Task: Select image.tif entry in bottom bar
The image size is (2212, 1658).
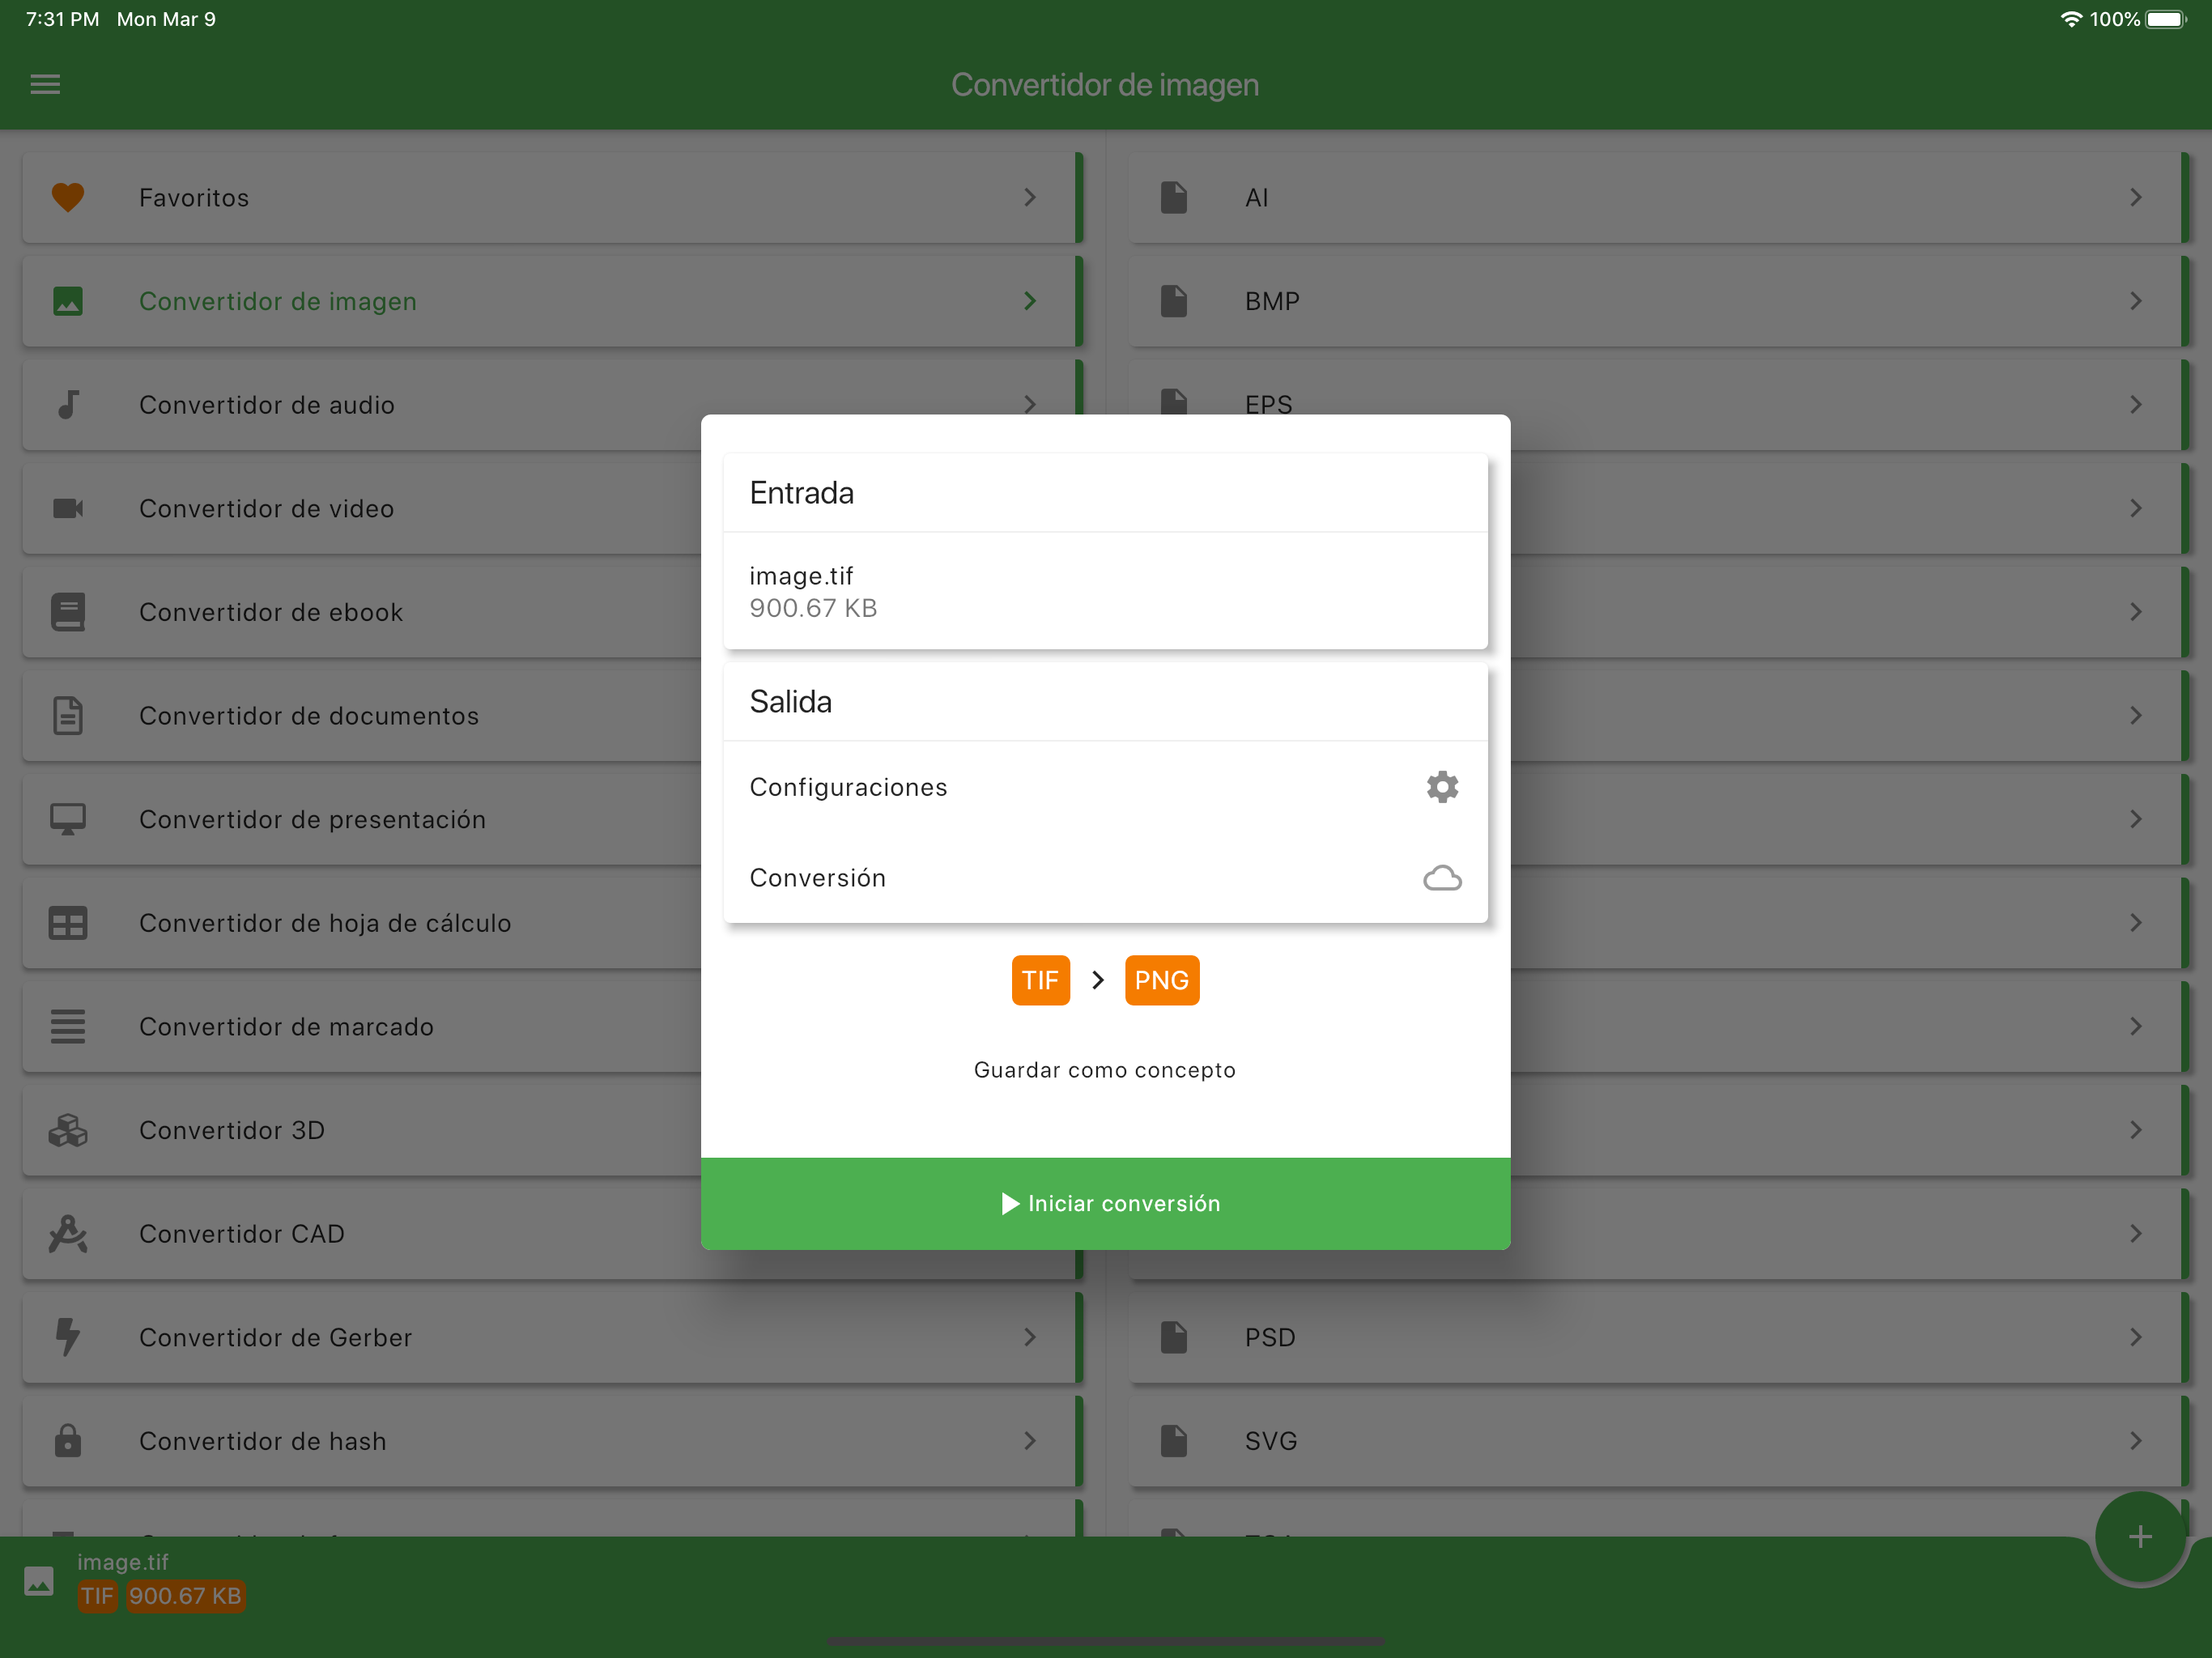Action: (x=123, y=1562)
